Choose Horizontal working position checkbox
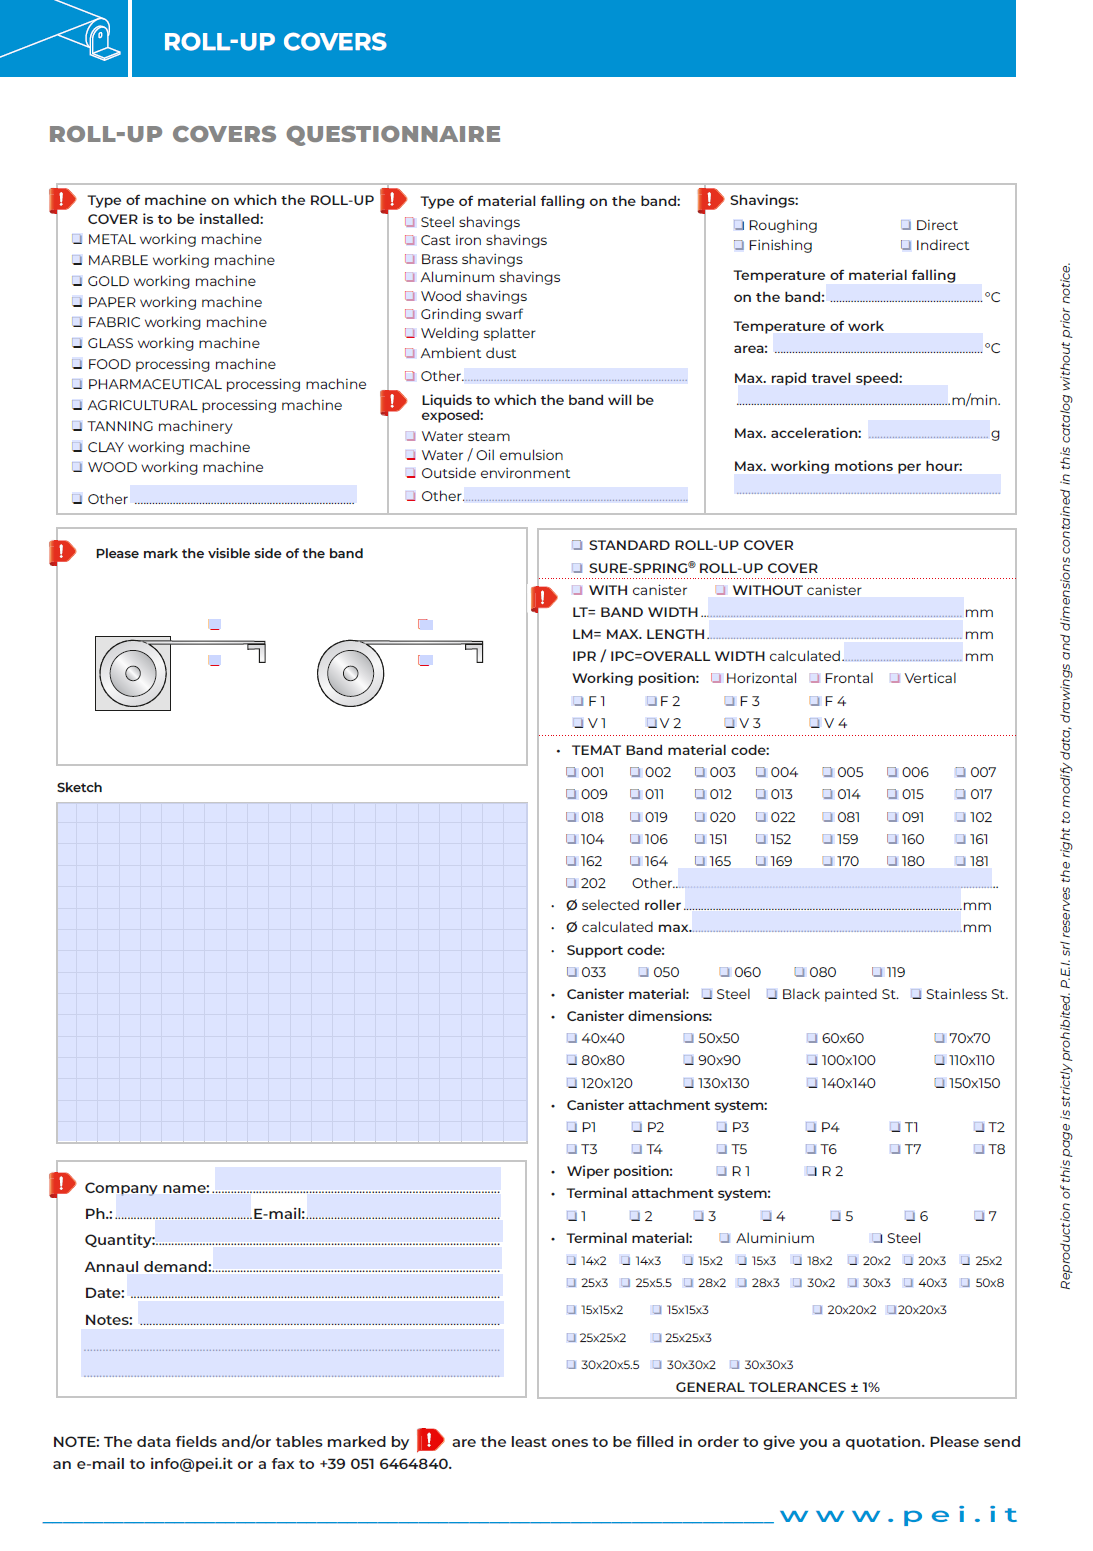 [x=716, y=678]
